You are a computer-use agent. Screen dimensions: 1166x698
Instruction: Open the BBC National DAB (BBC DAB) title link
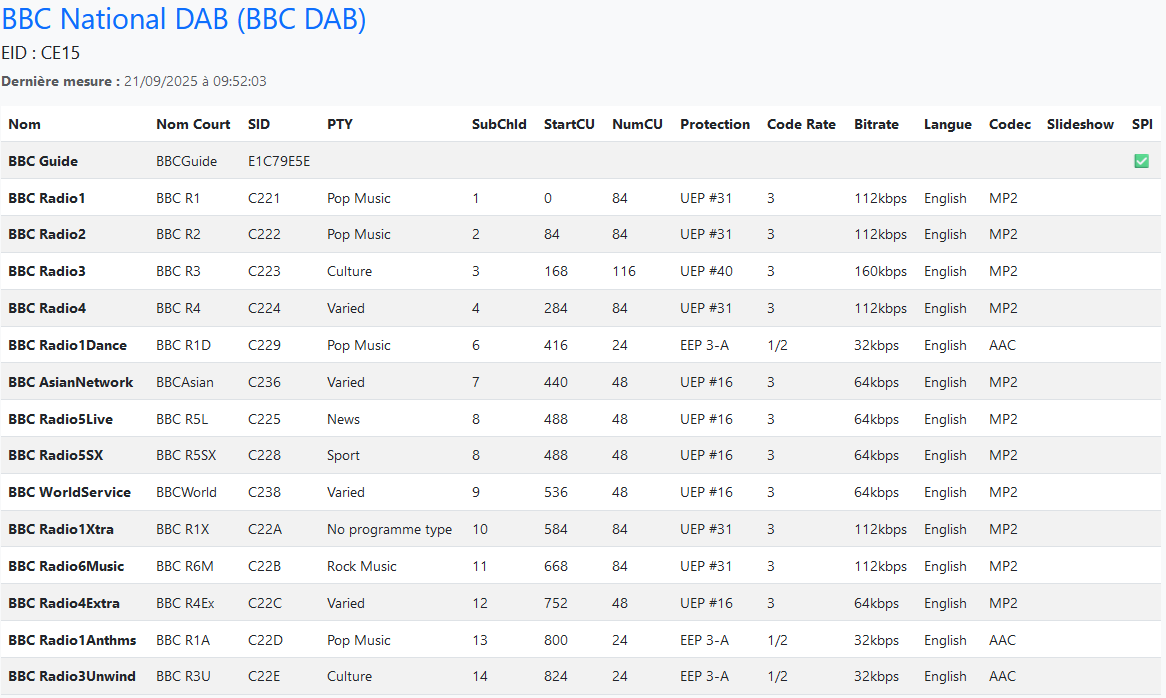184,19
